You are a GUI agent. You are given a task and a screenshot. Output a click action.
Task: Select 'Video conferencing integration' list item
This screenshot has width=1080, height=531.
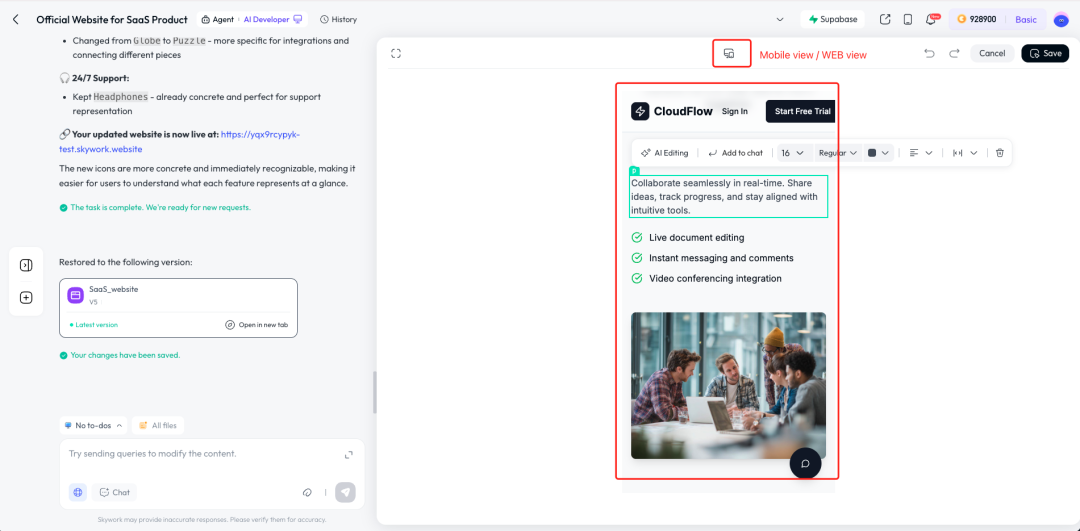point(715,279)
